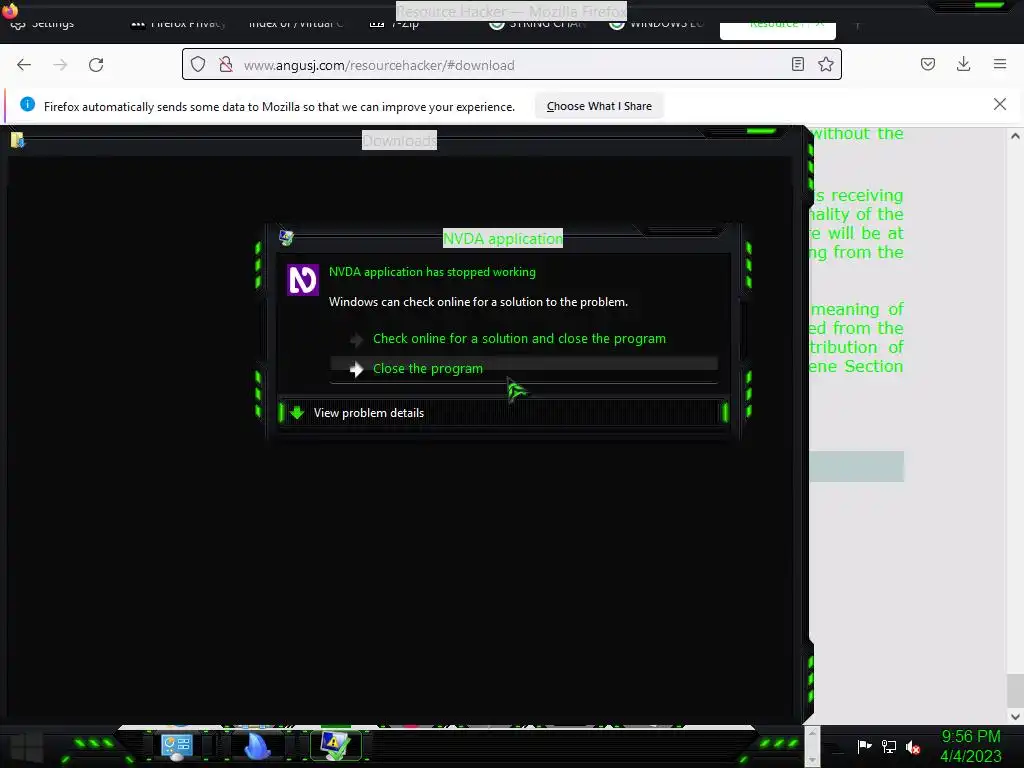The width and height of the screenshot is (1024, 768).
Task: Click the taskbar toolbar scroll up arrow
Action: (812, 735)
